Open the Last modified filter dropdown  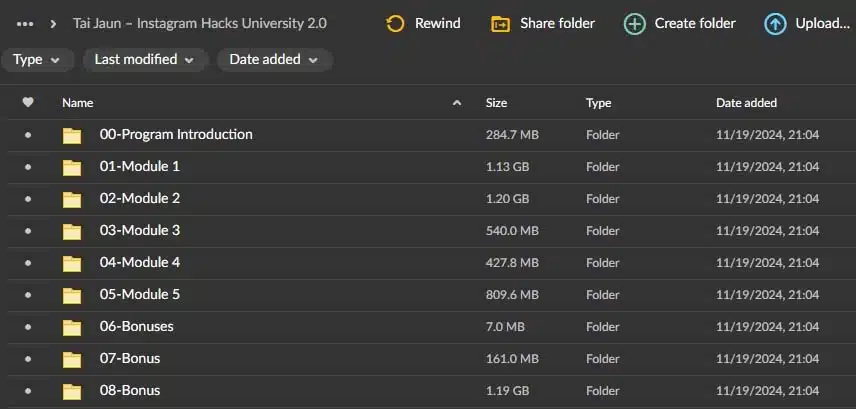pos(145,60)
